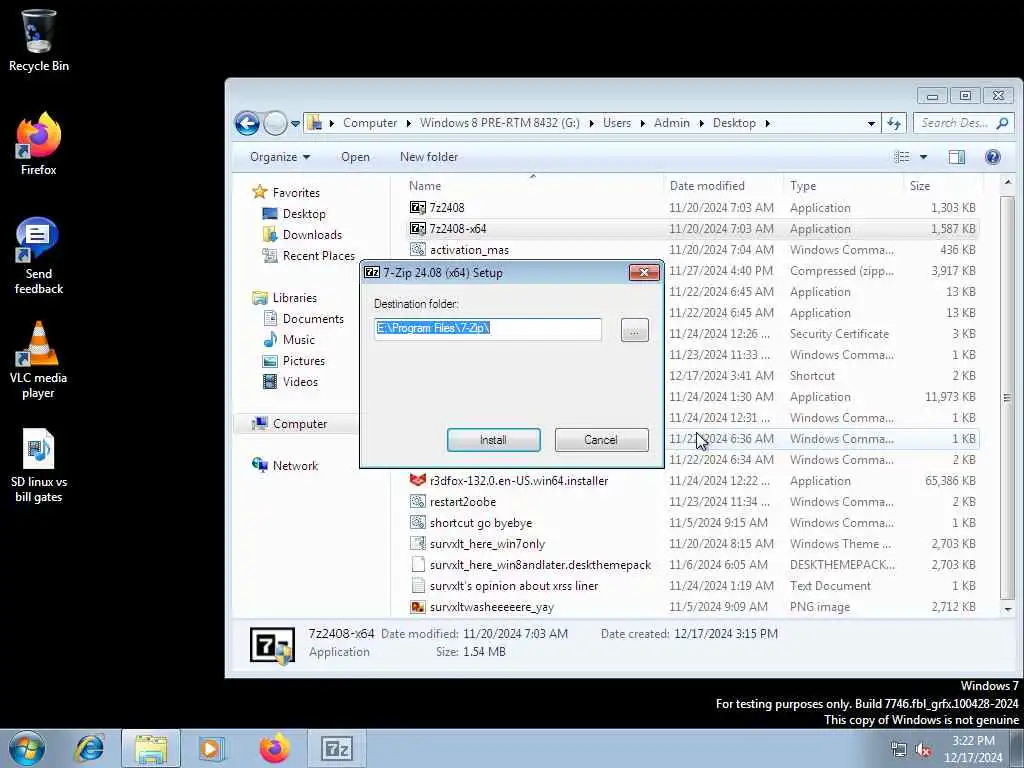
Task: Click the Refresh button beside the address bar
Action: (x=894, y=123)
